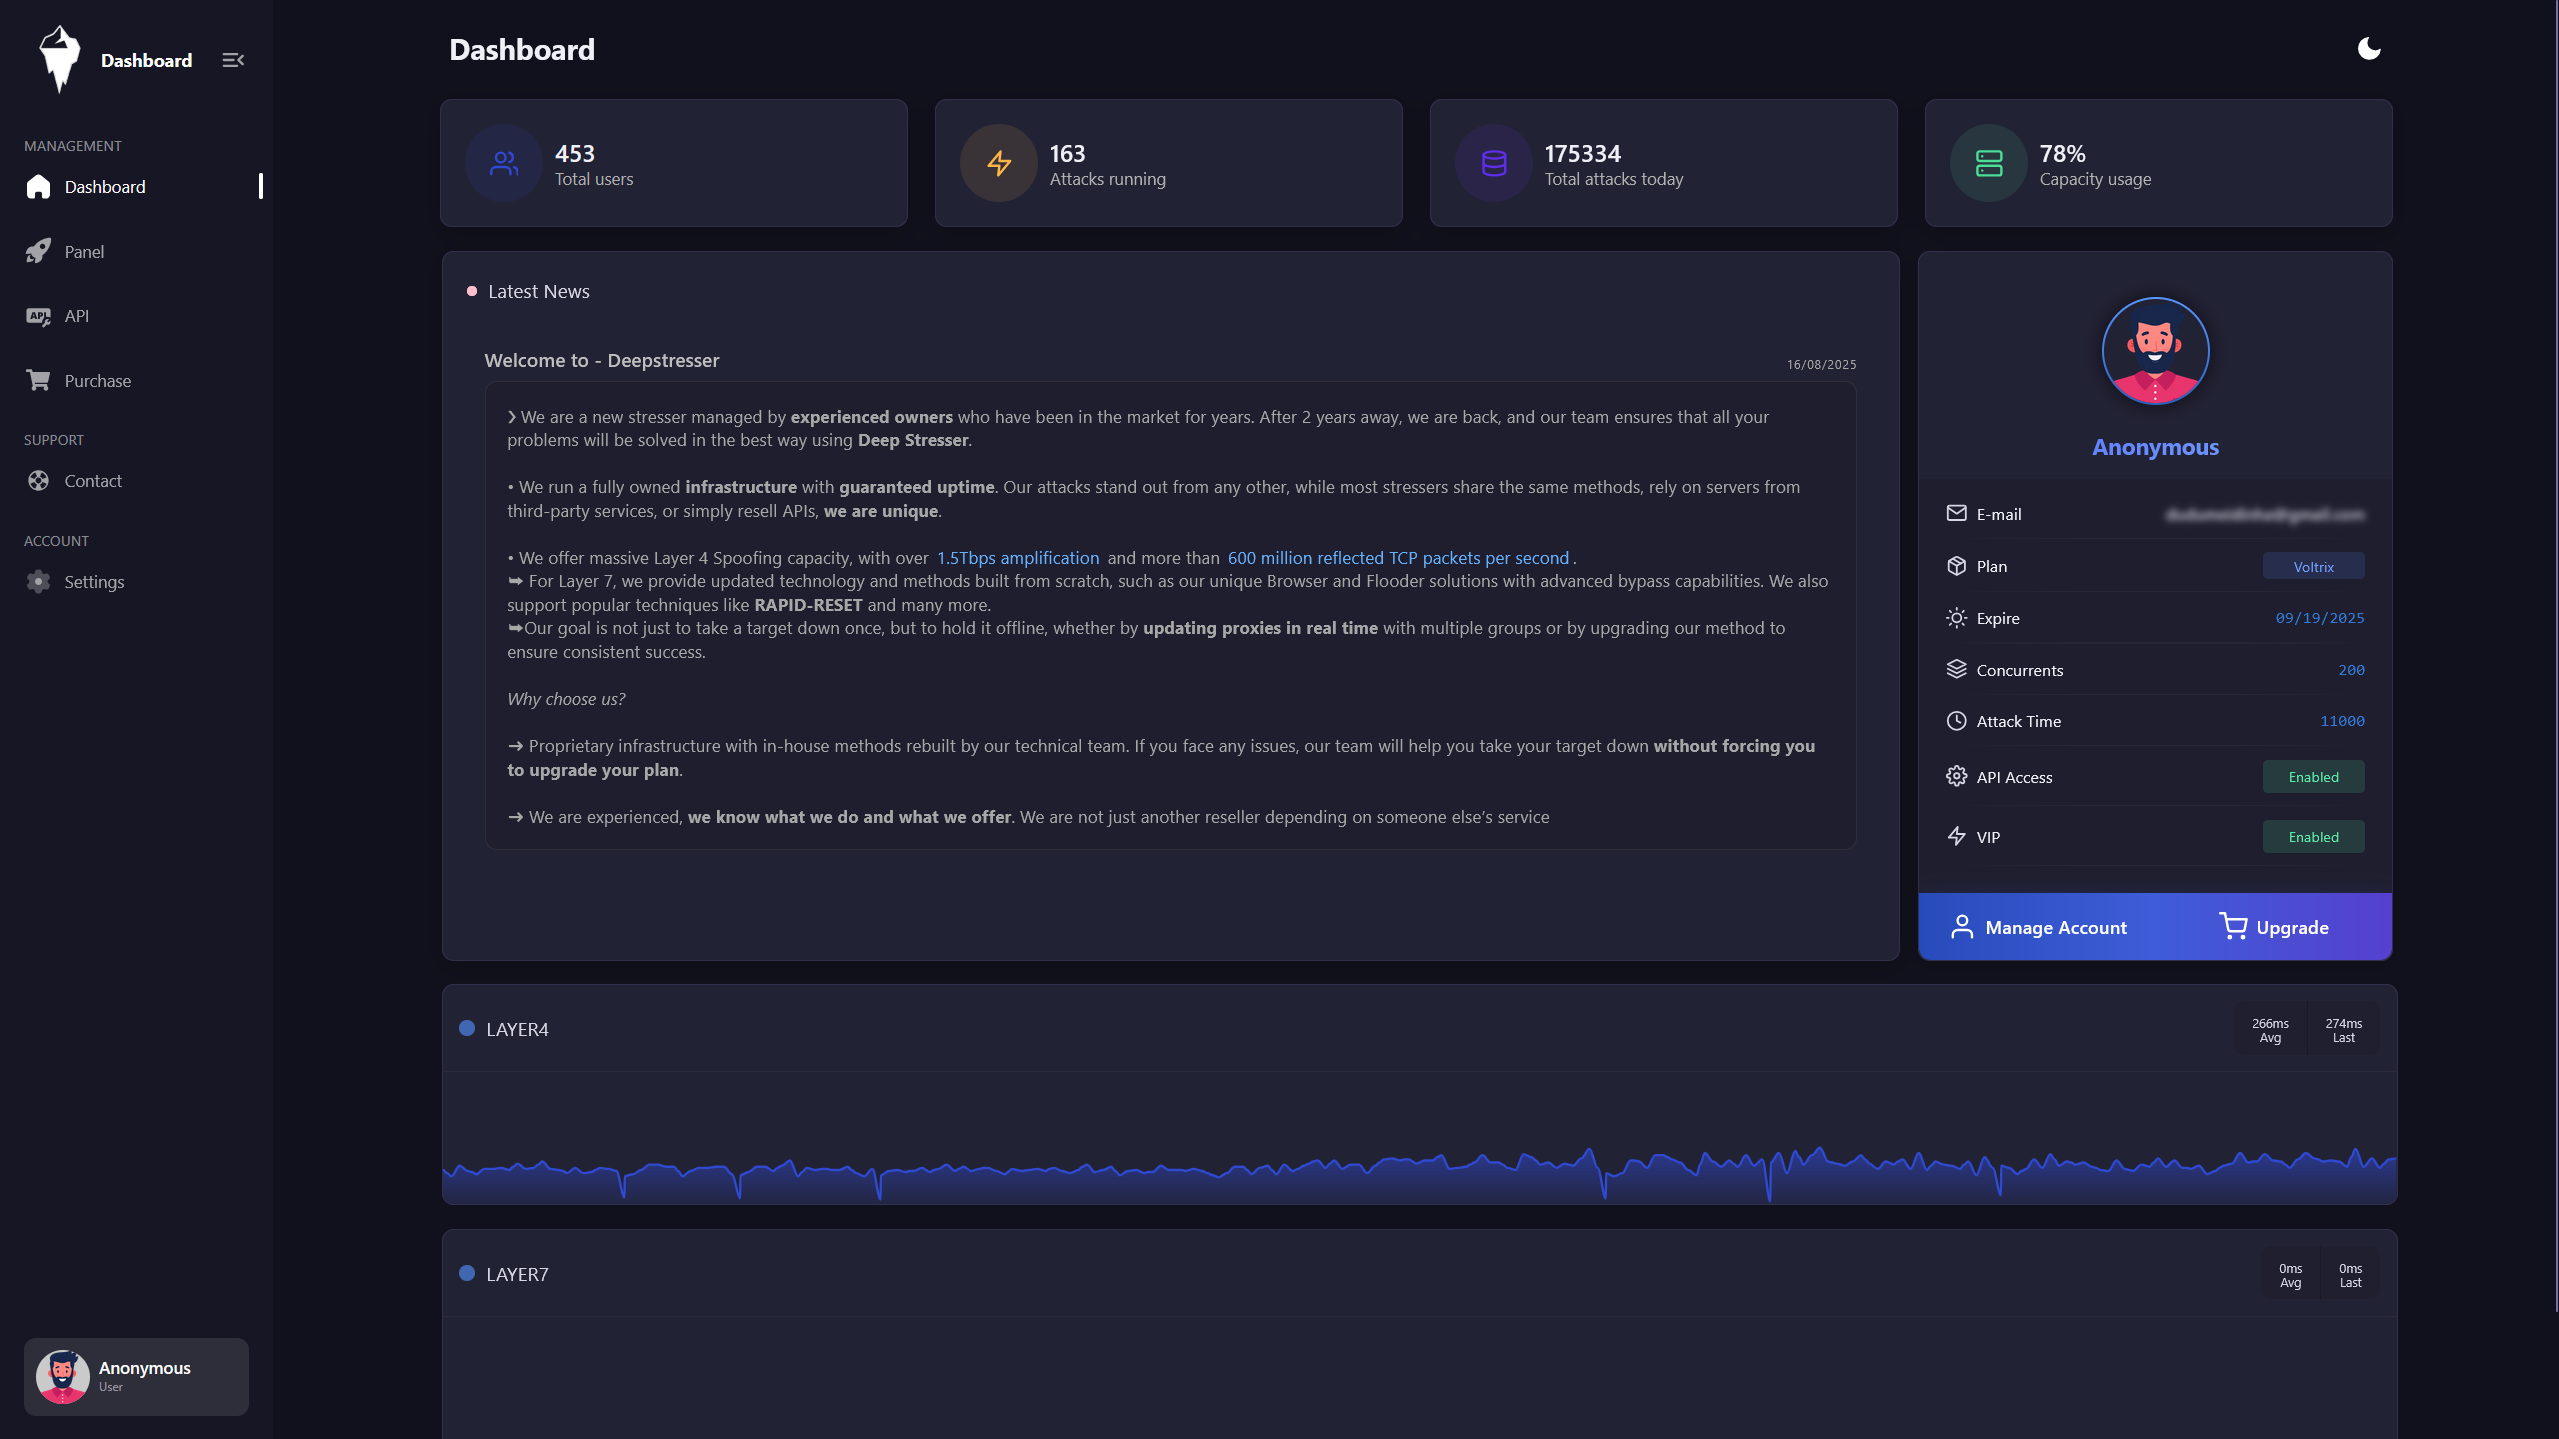The image size is (2559, 1439).
Task: Click the Capacity usage server icon
Action: point(1988,163)
